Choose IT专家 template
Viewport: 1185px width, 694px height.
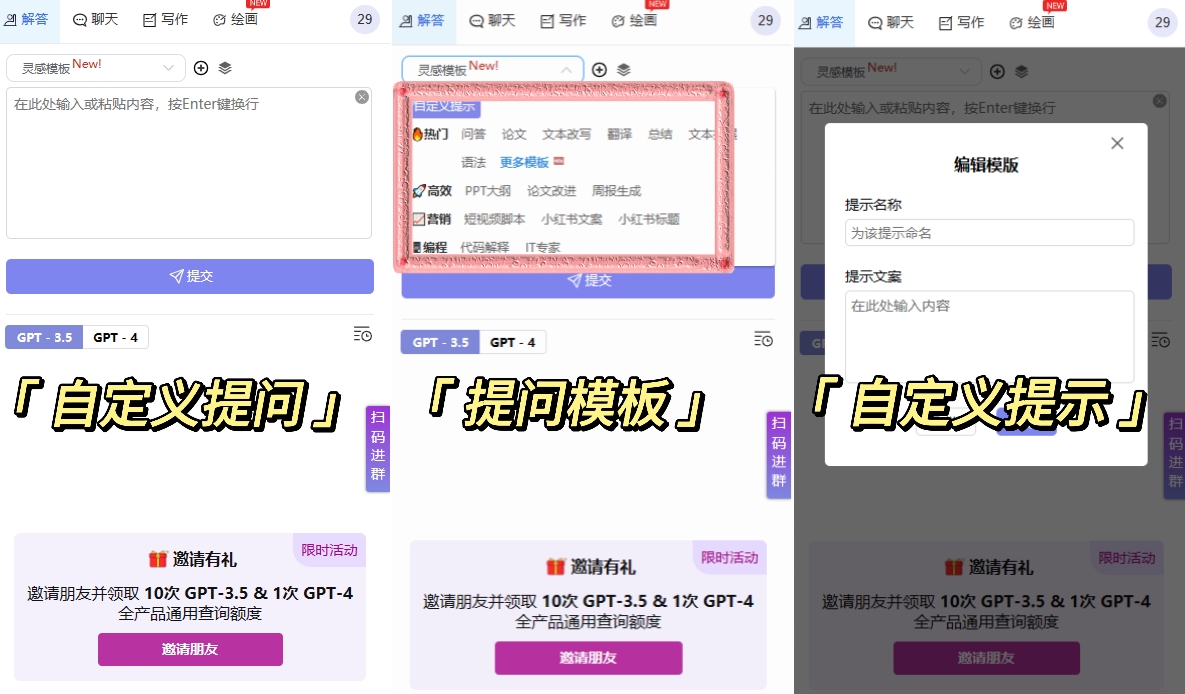pyautogui.click(x=543, y=247)
